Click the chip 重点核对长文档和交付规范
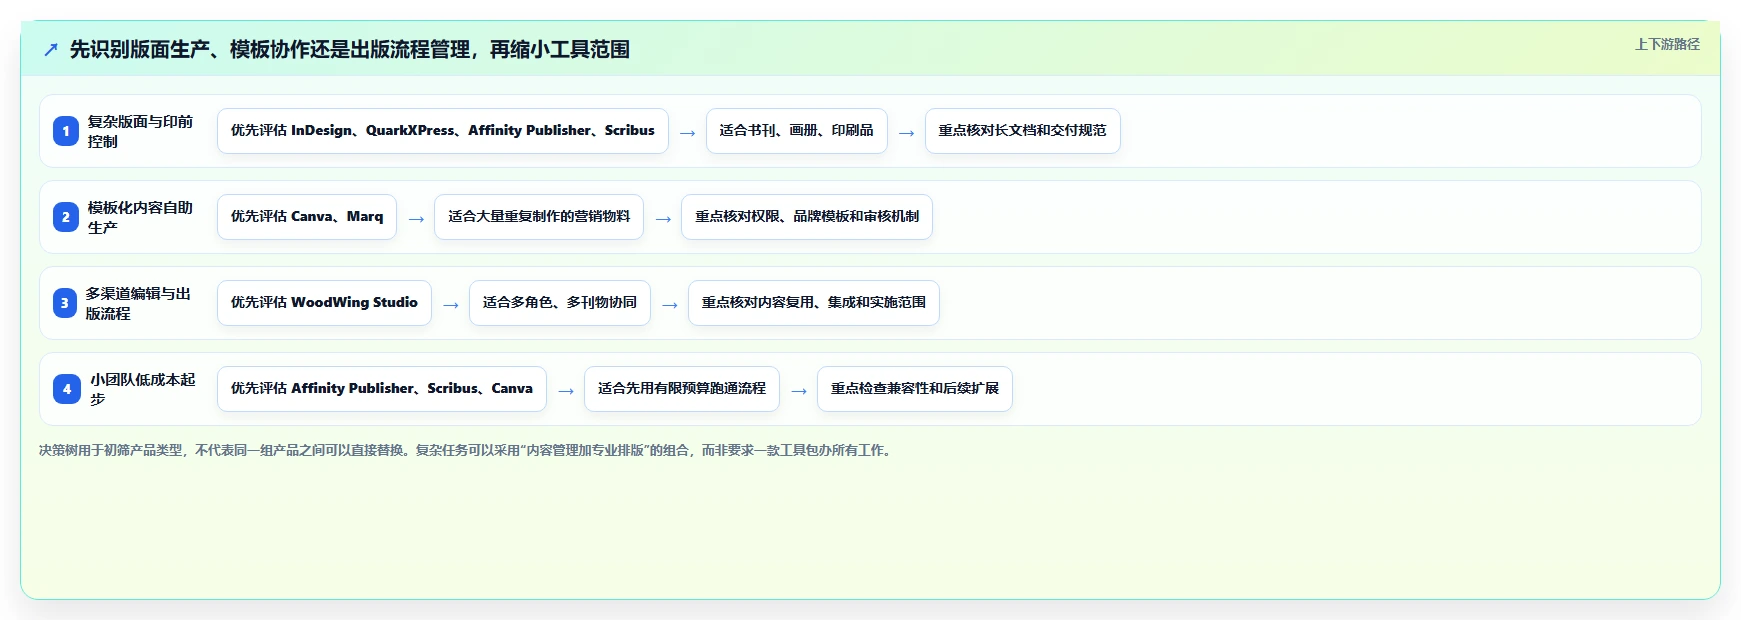The image size is (1741, 620). coord(1023,131)
